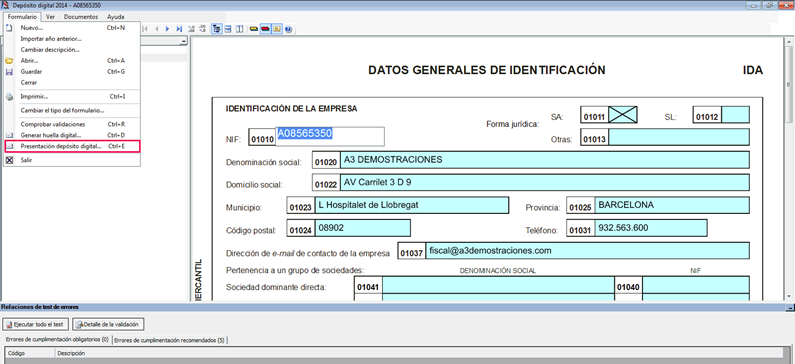This screenshot has width=795, height=364.
Task: Click the NIF field 01040
Action: (x=696, y=285)
